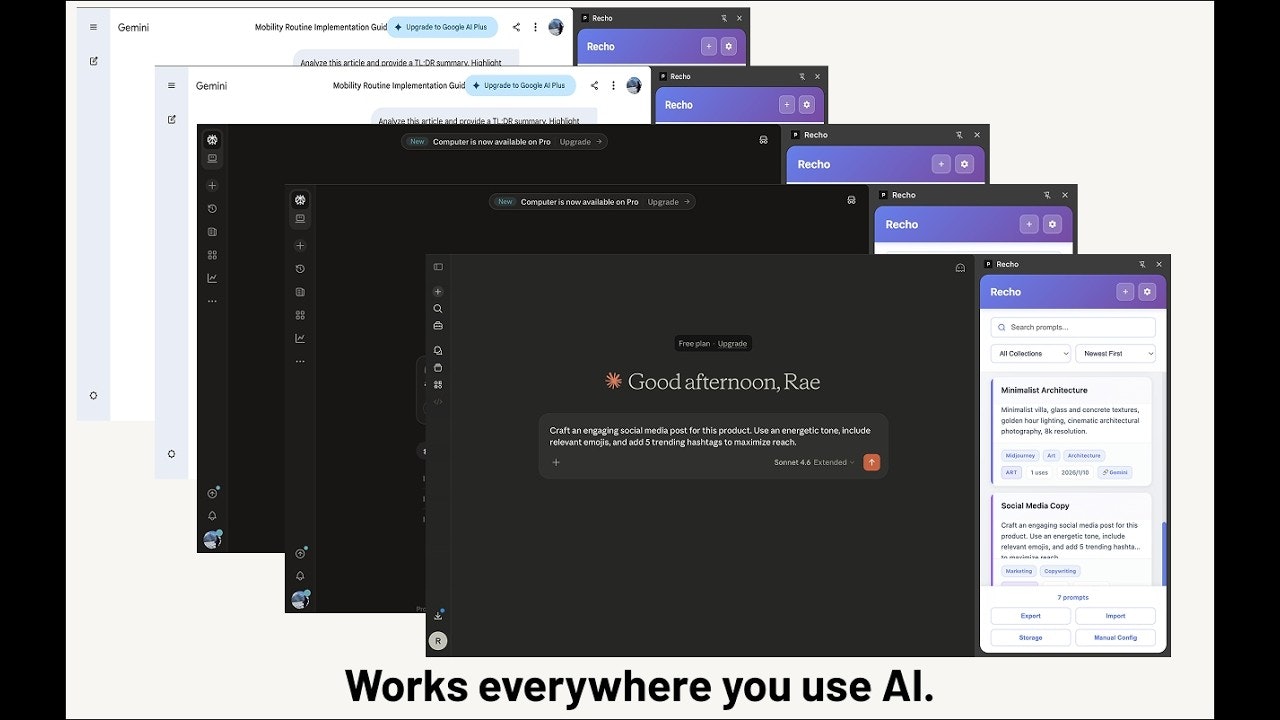Viewport: 1280px width, 720px height.
Task: Open the All Collections dropdown
Action: coord(1030,353)
